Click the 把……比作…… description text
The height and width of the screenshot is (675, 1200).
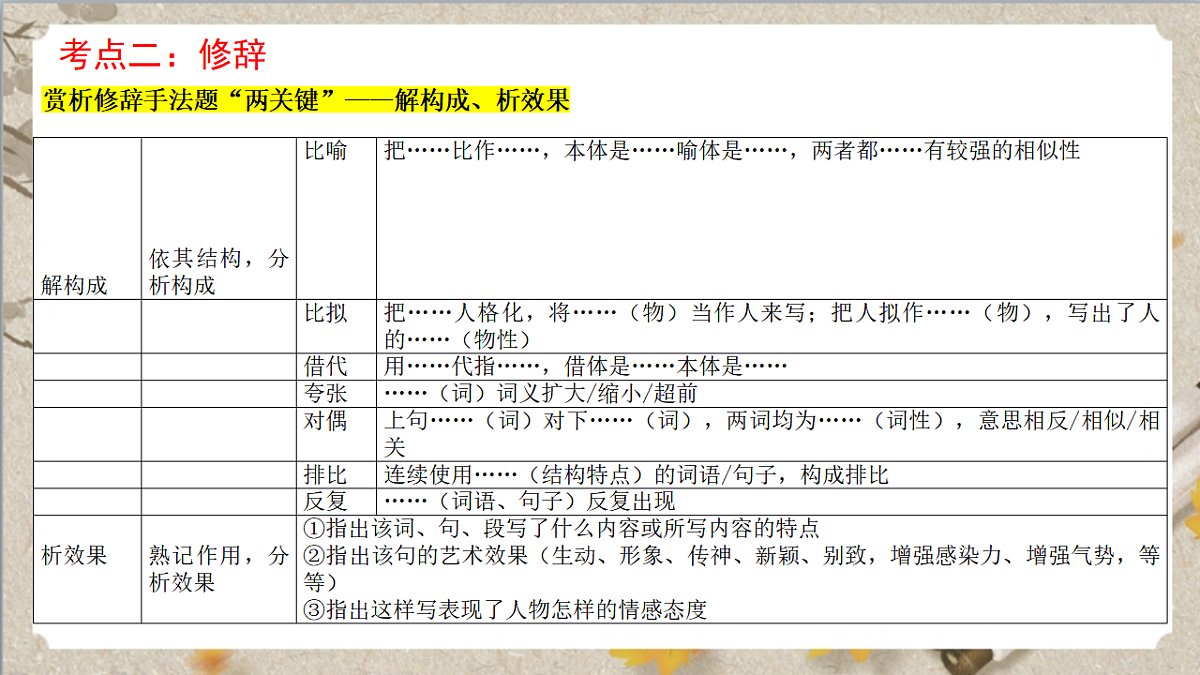(x=732, y=151)
